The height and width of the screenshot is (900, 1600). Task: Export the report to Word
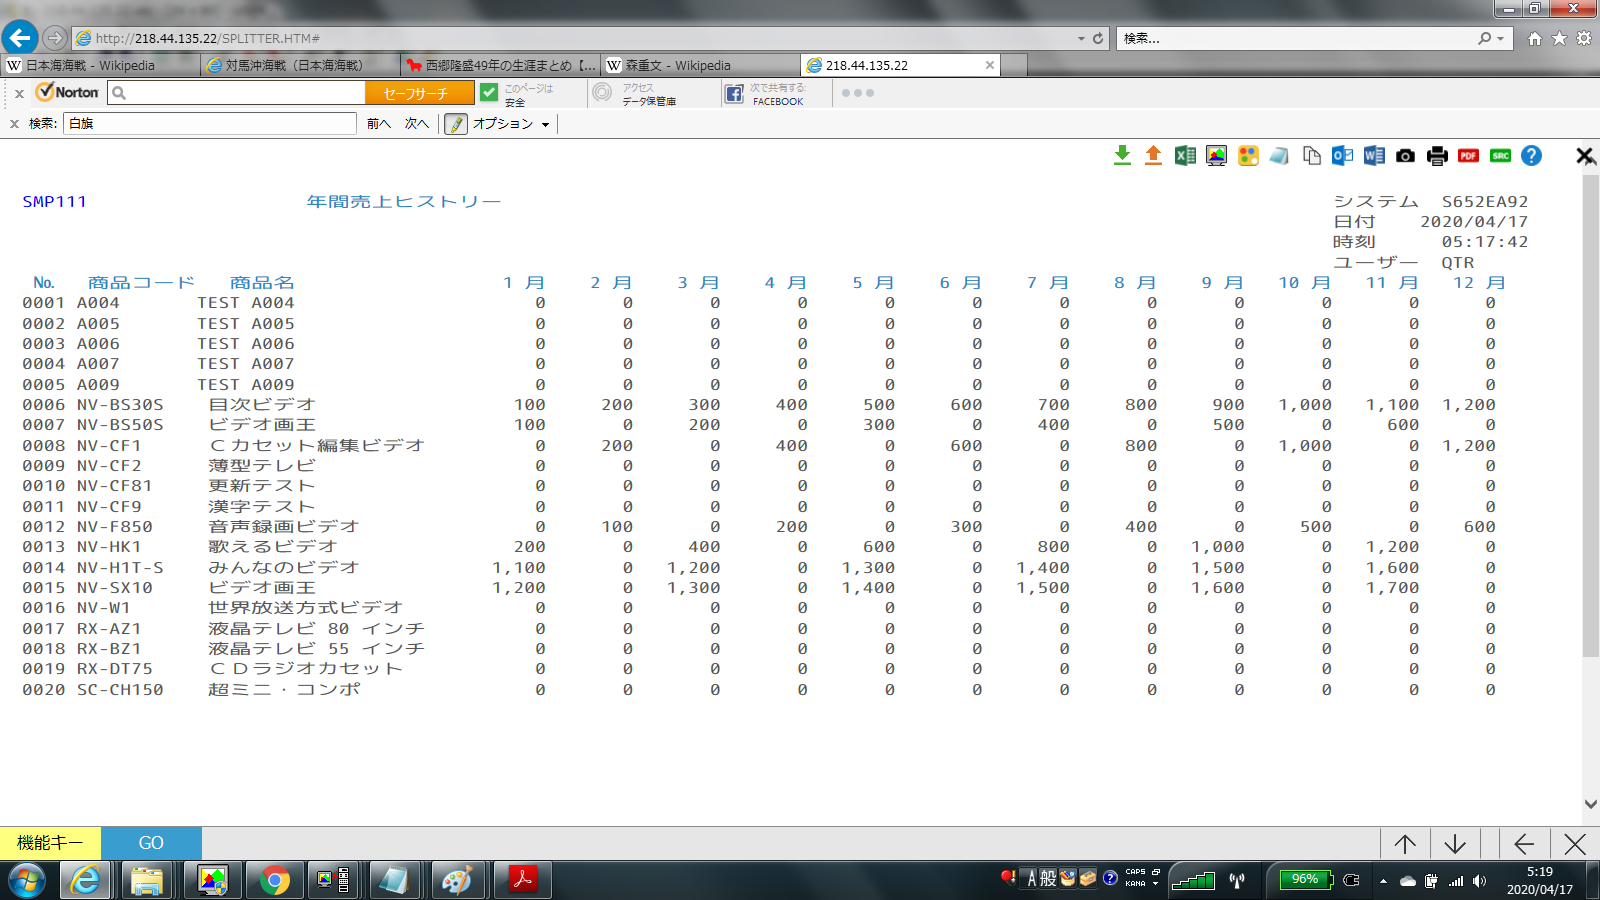point(1374,155)
